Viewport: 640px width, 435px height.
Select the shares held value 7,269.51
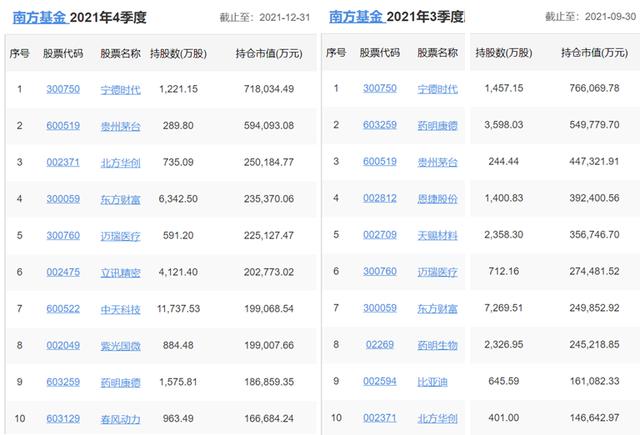(504, 308)
